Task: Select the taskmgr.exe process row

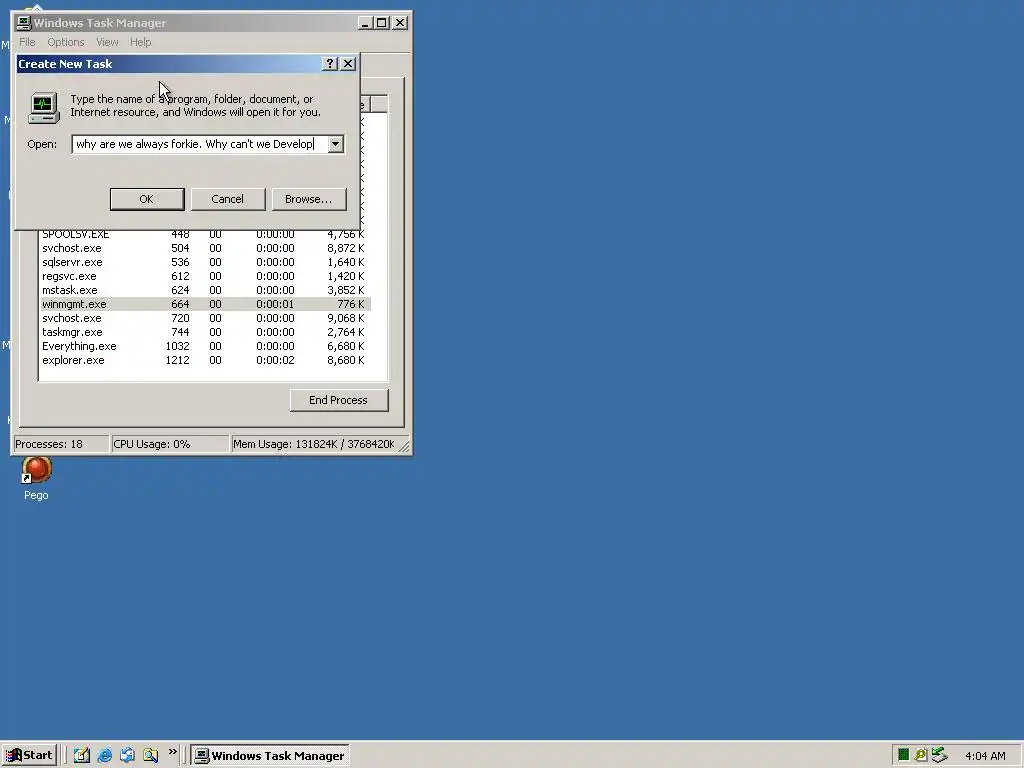Action: tap(205, 332)
